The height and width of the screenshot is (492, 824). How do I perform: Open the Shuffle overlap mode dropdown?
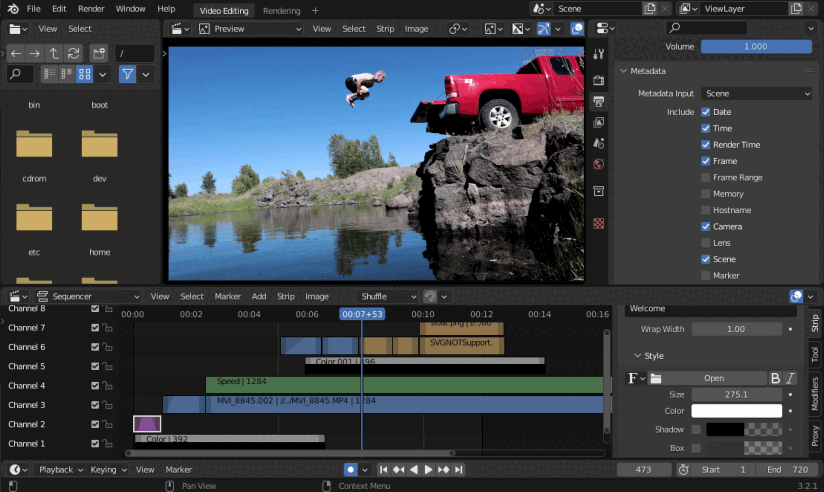pyautogui.click(x=387, y=296)
